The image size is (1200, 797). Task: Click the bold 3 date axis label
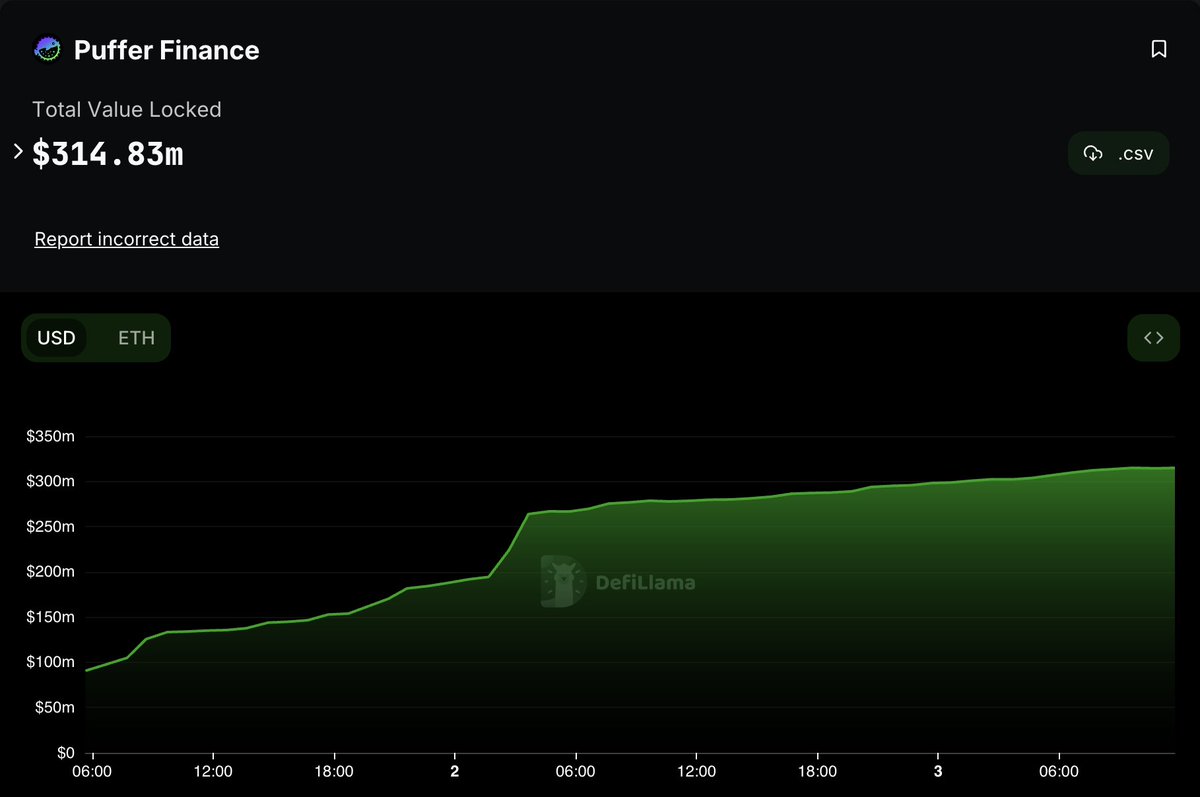click(x=938, y=772)
